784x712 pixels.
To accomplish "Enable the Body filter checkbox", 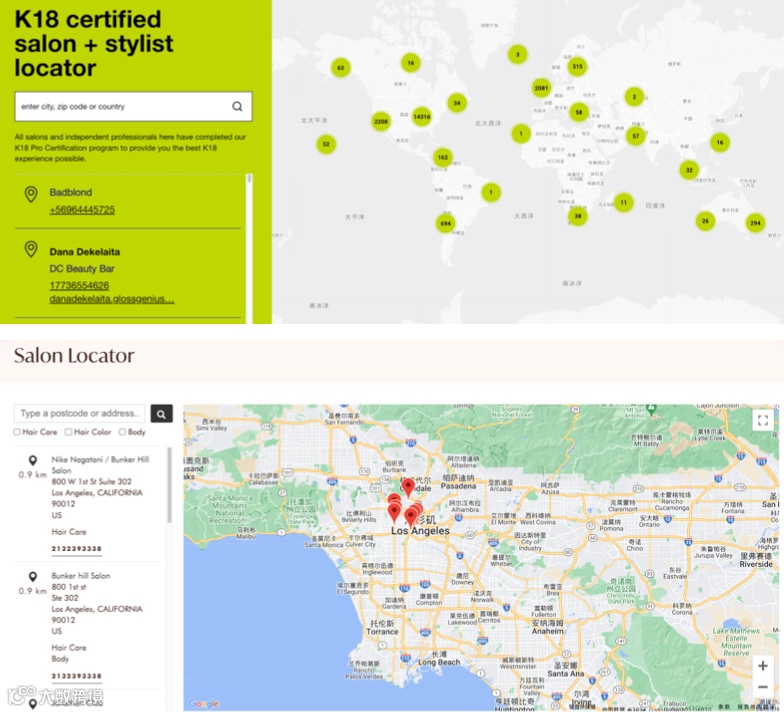I will click(122, 432).
